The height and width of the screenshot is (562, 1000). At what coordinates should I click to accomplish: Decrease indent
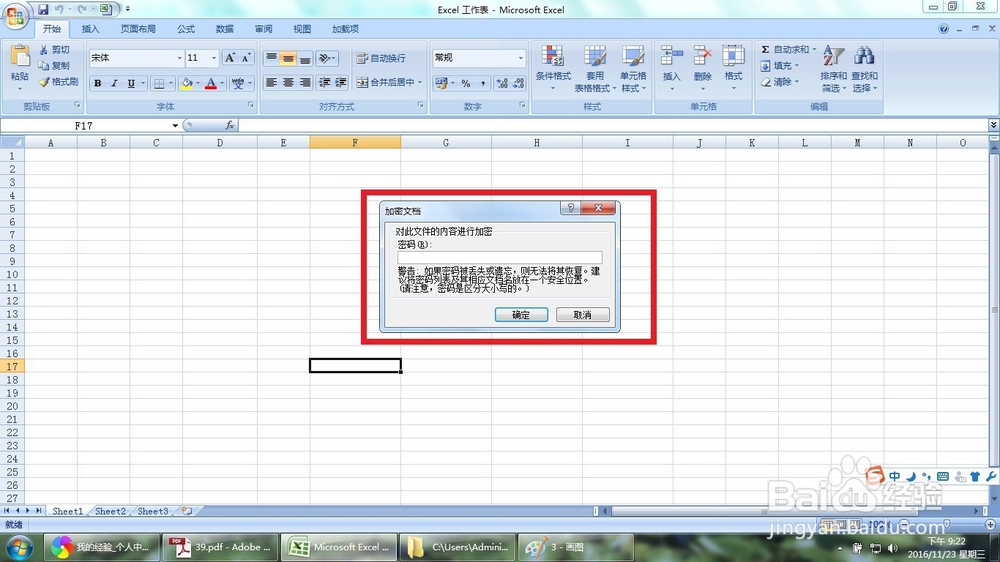point(325,83)
